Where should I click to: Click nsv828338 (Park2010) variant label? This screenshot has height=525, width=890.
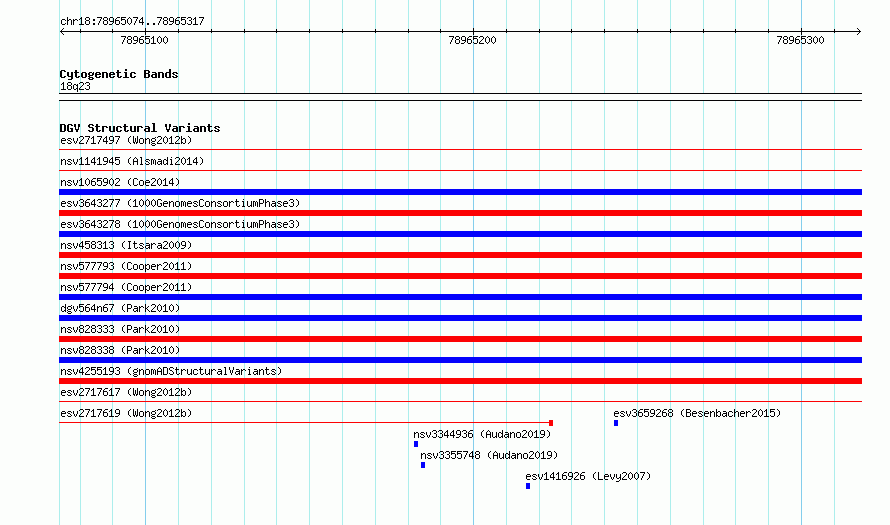click(120, 350)
